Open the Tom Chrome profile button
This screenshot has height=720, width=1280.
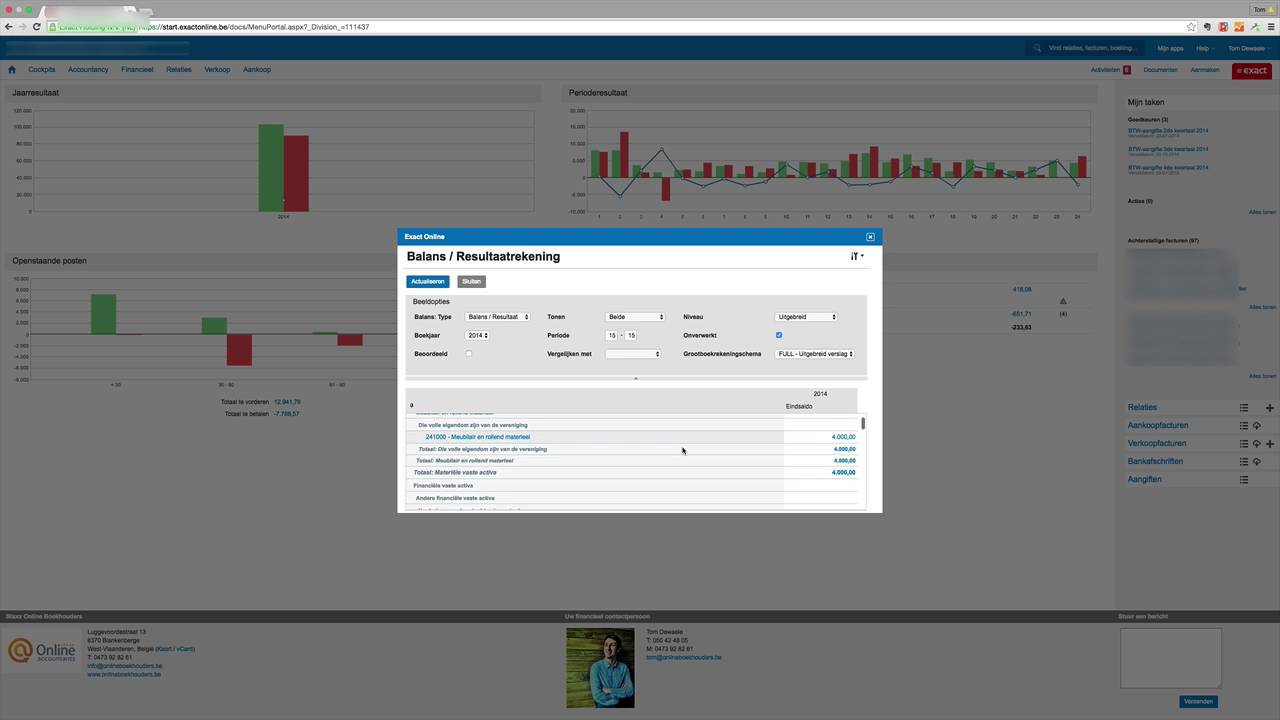(x=1265, y=9)
